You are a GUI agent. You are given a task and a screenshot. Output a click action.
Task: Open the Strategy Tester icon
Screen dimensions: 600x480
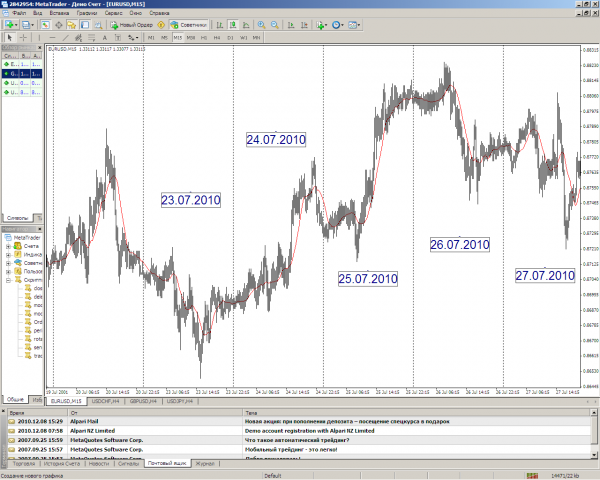point(98,25)
